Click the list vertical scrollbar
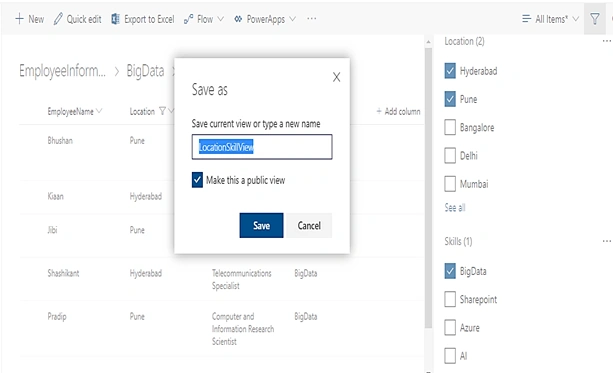 pyautogui.click(x=428, y=188)
